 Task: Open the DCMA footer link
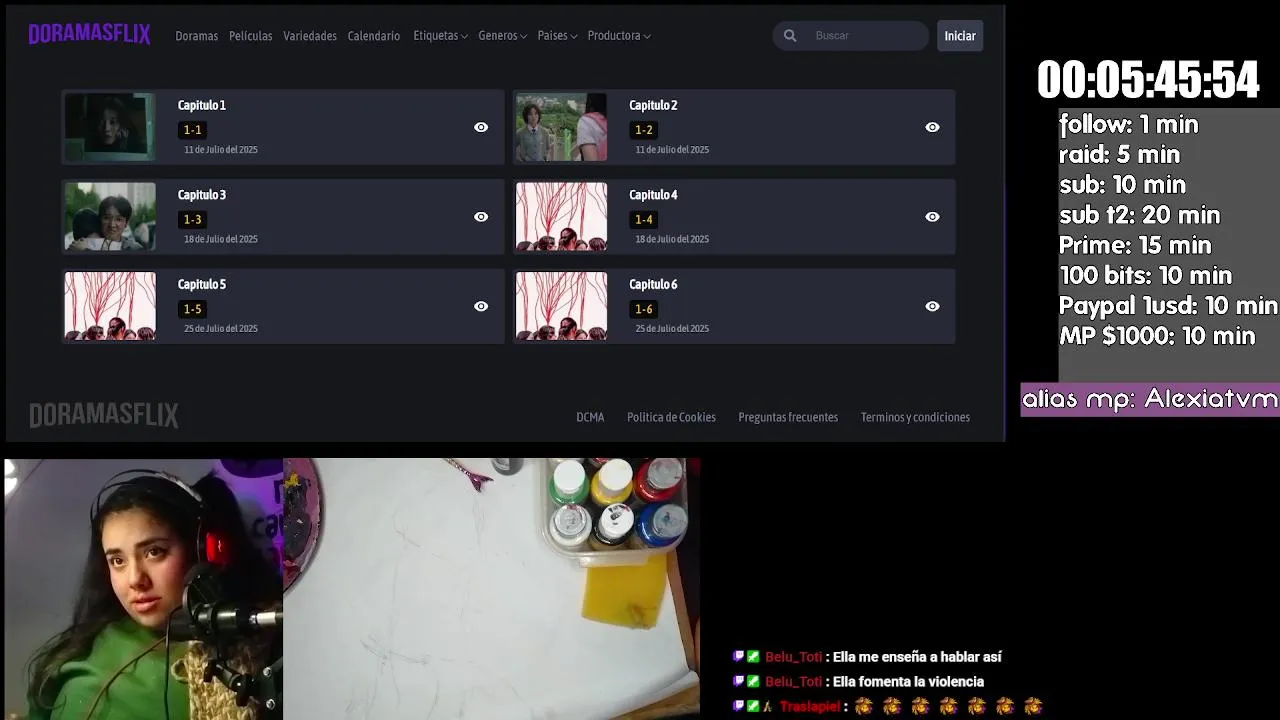[590, 417]
